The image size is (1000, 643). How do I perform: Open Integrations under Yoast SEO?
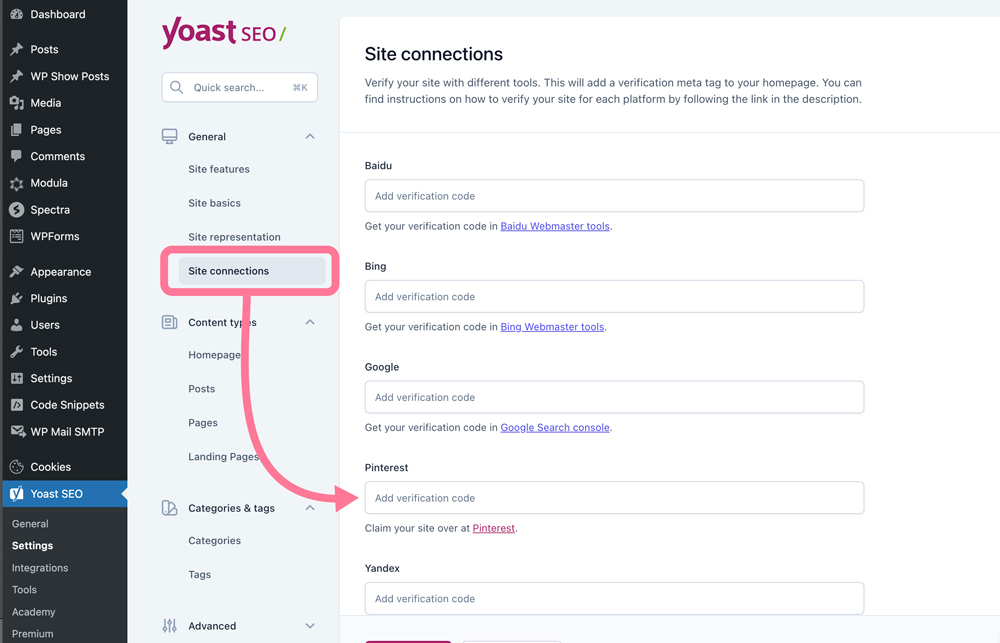pyautogui.click(x=40, y=568)
